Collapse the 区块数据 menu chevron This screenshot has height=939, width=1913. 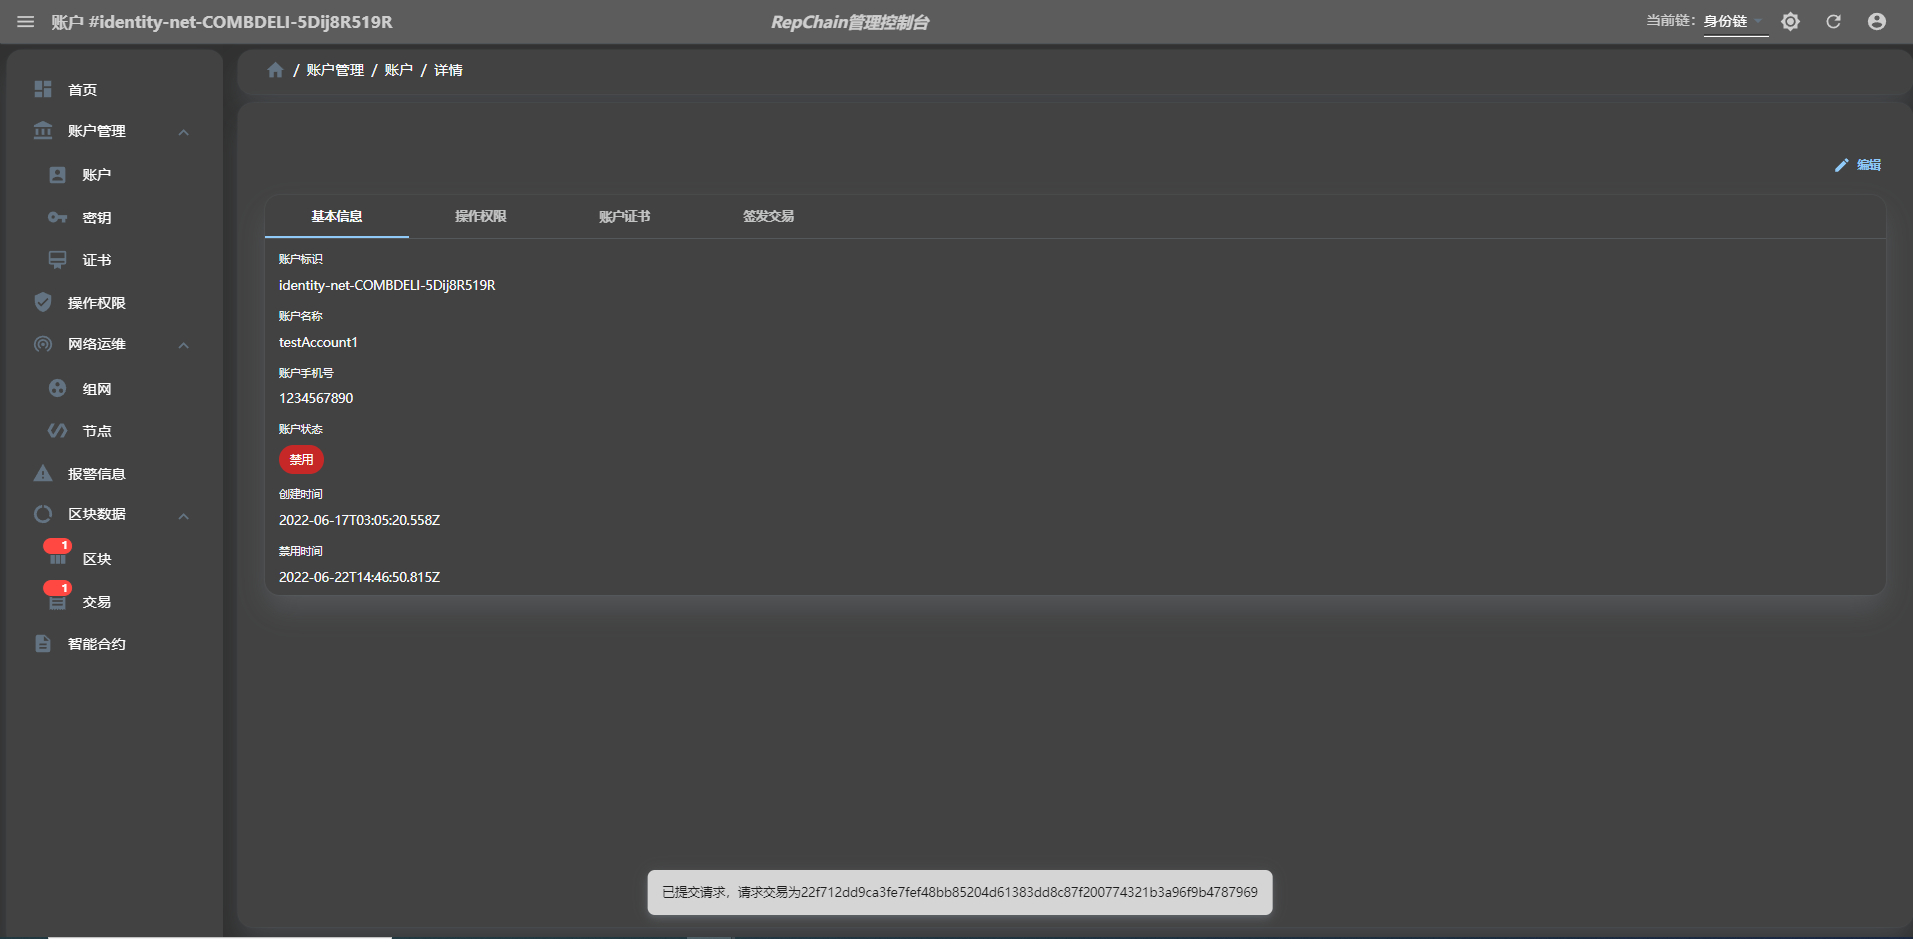pyautogui.click(x=184, y=516)
